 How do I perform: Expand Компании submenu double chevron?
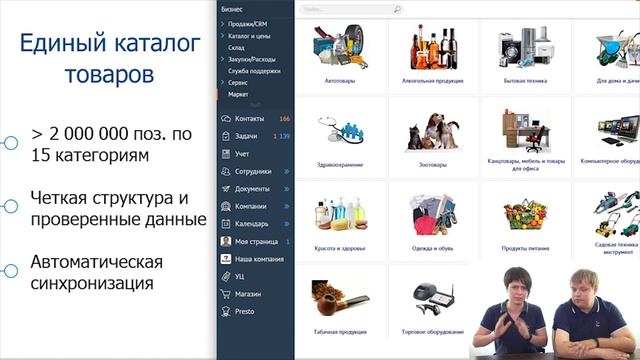[x=287, y=207]
